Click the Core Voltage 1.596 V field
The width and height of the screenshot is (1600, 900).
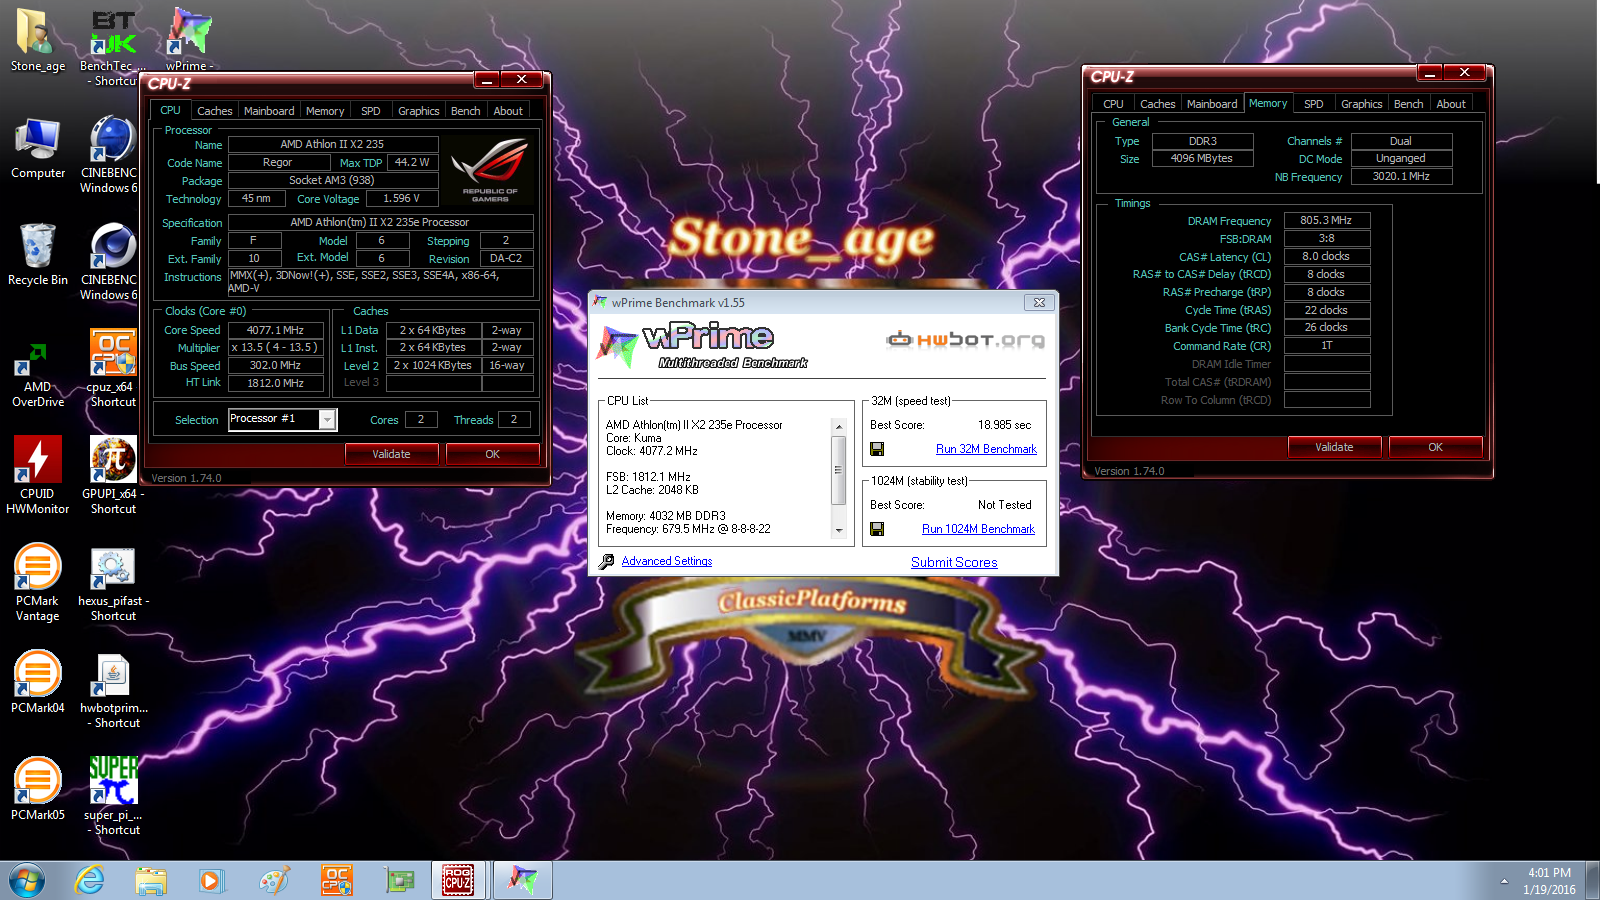click(402, 198)
